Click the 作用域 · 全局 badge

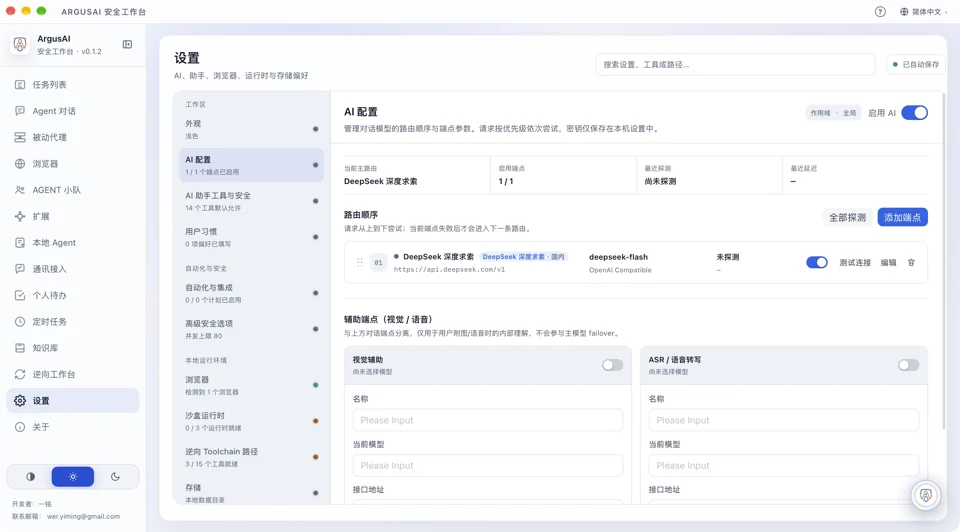pyautogui.click(x=833, y=113)
